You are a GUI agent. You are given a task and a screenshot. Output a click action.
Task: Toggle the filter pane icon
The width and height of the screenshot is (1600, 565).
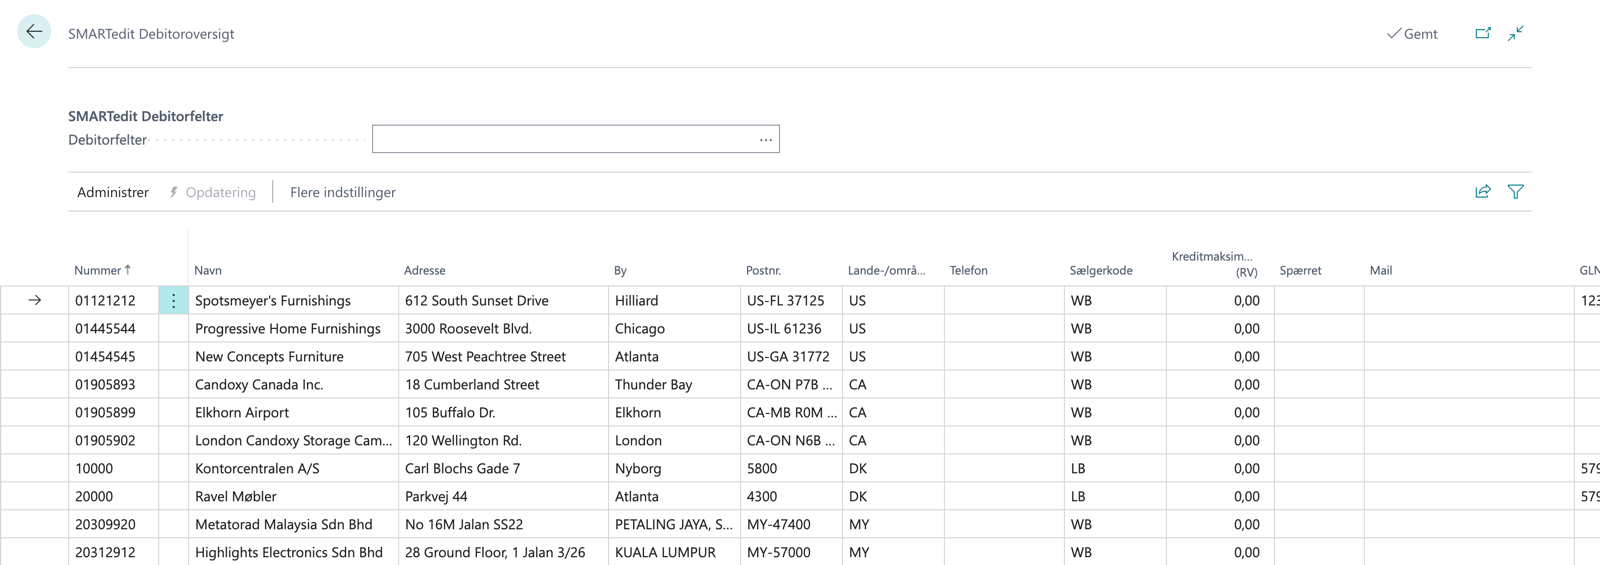coord(1516,192)
